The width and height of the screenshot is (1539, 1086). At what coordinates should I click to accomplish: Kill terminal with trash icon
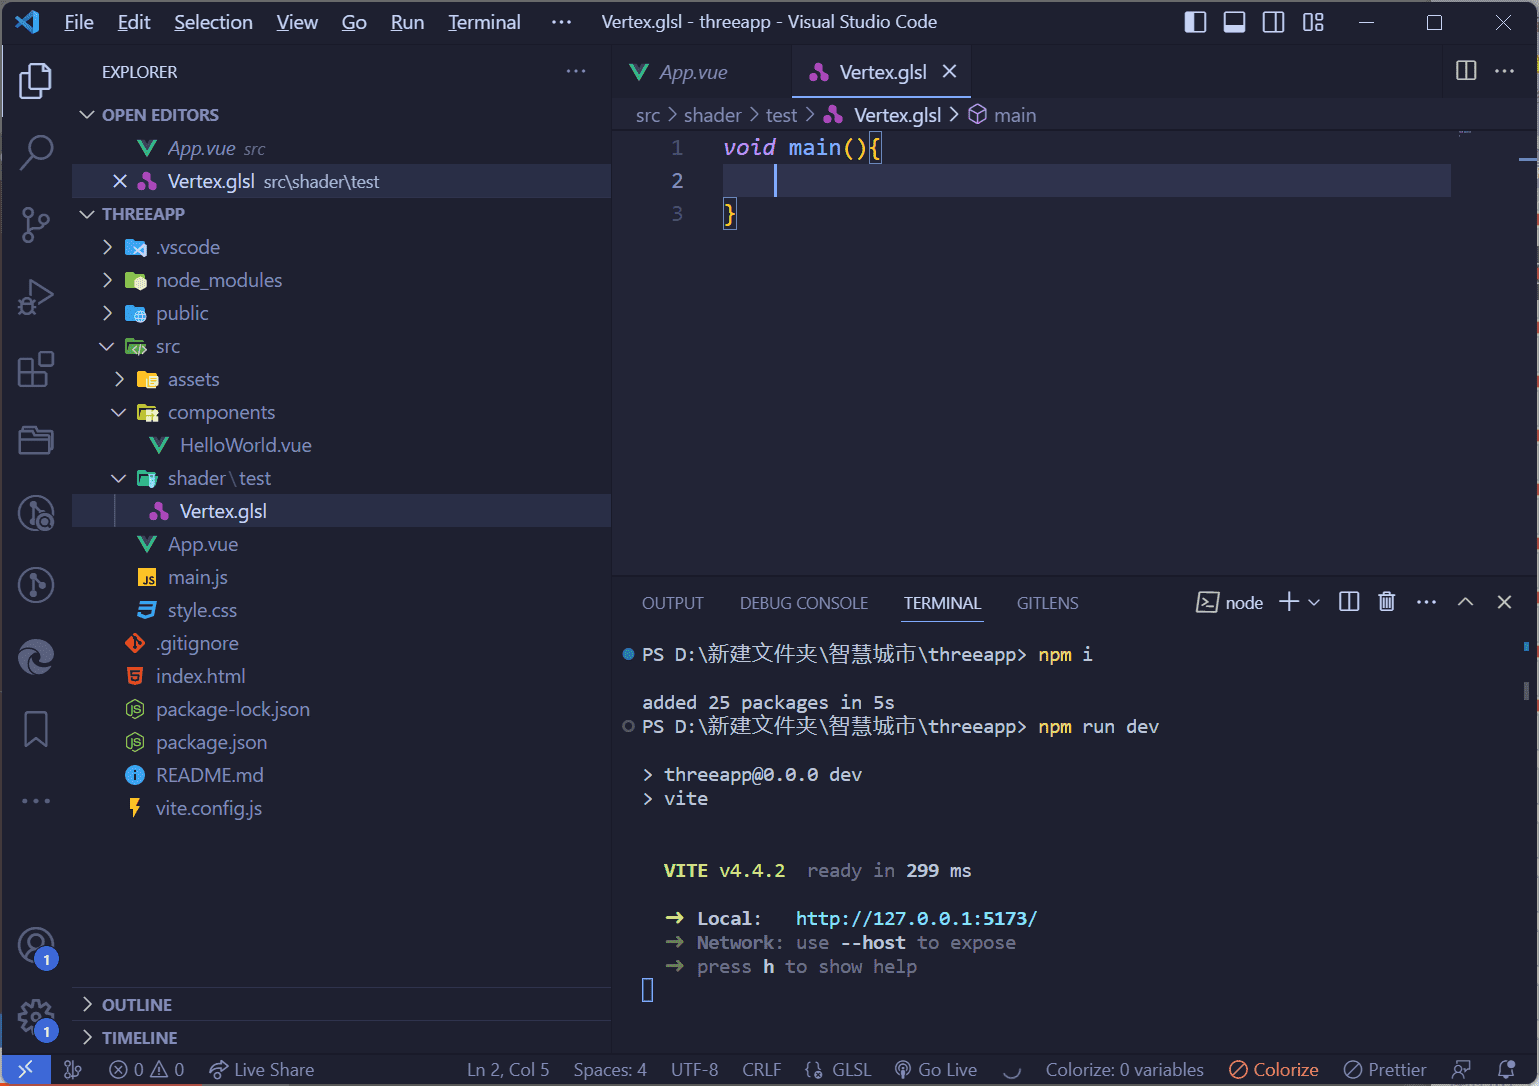click(x=1387, y=602)
